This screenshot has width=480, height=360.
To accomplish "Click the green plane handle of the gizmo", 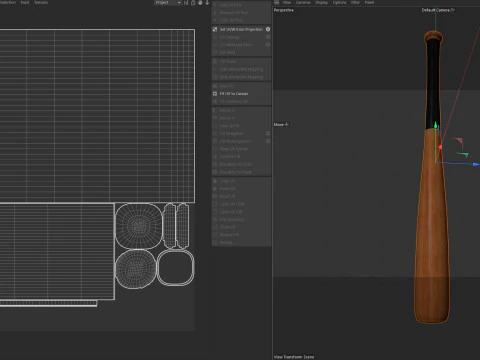I will pyautogui.click(x=463, y=154).
